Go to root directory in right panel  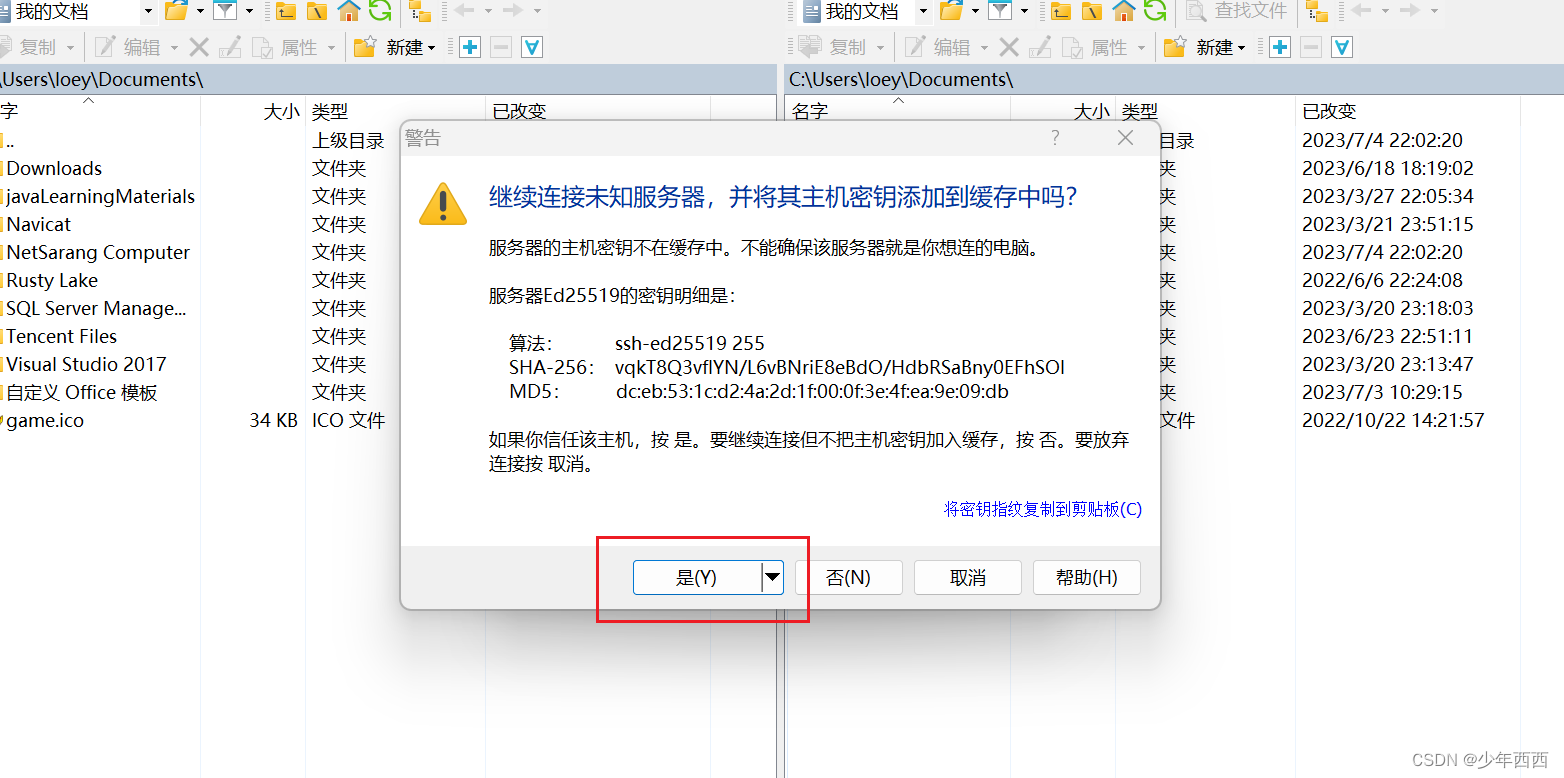click(x=1093, y=11)
